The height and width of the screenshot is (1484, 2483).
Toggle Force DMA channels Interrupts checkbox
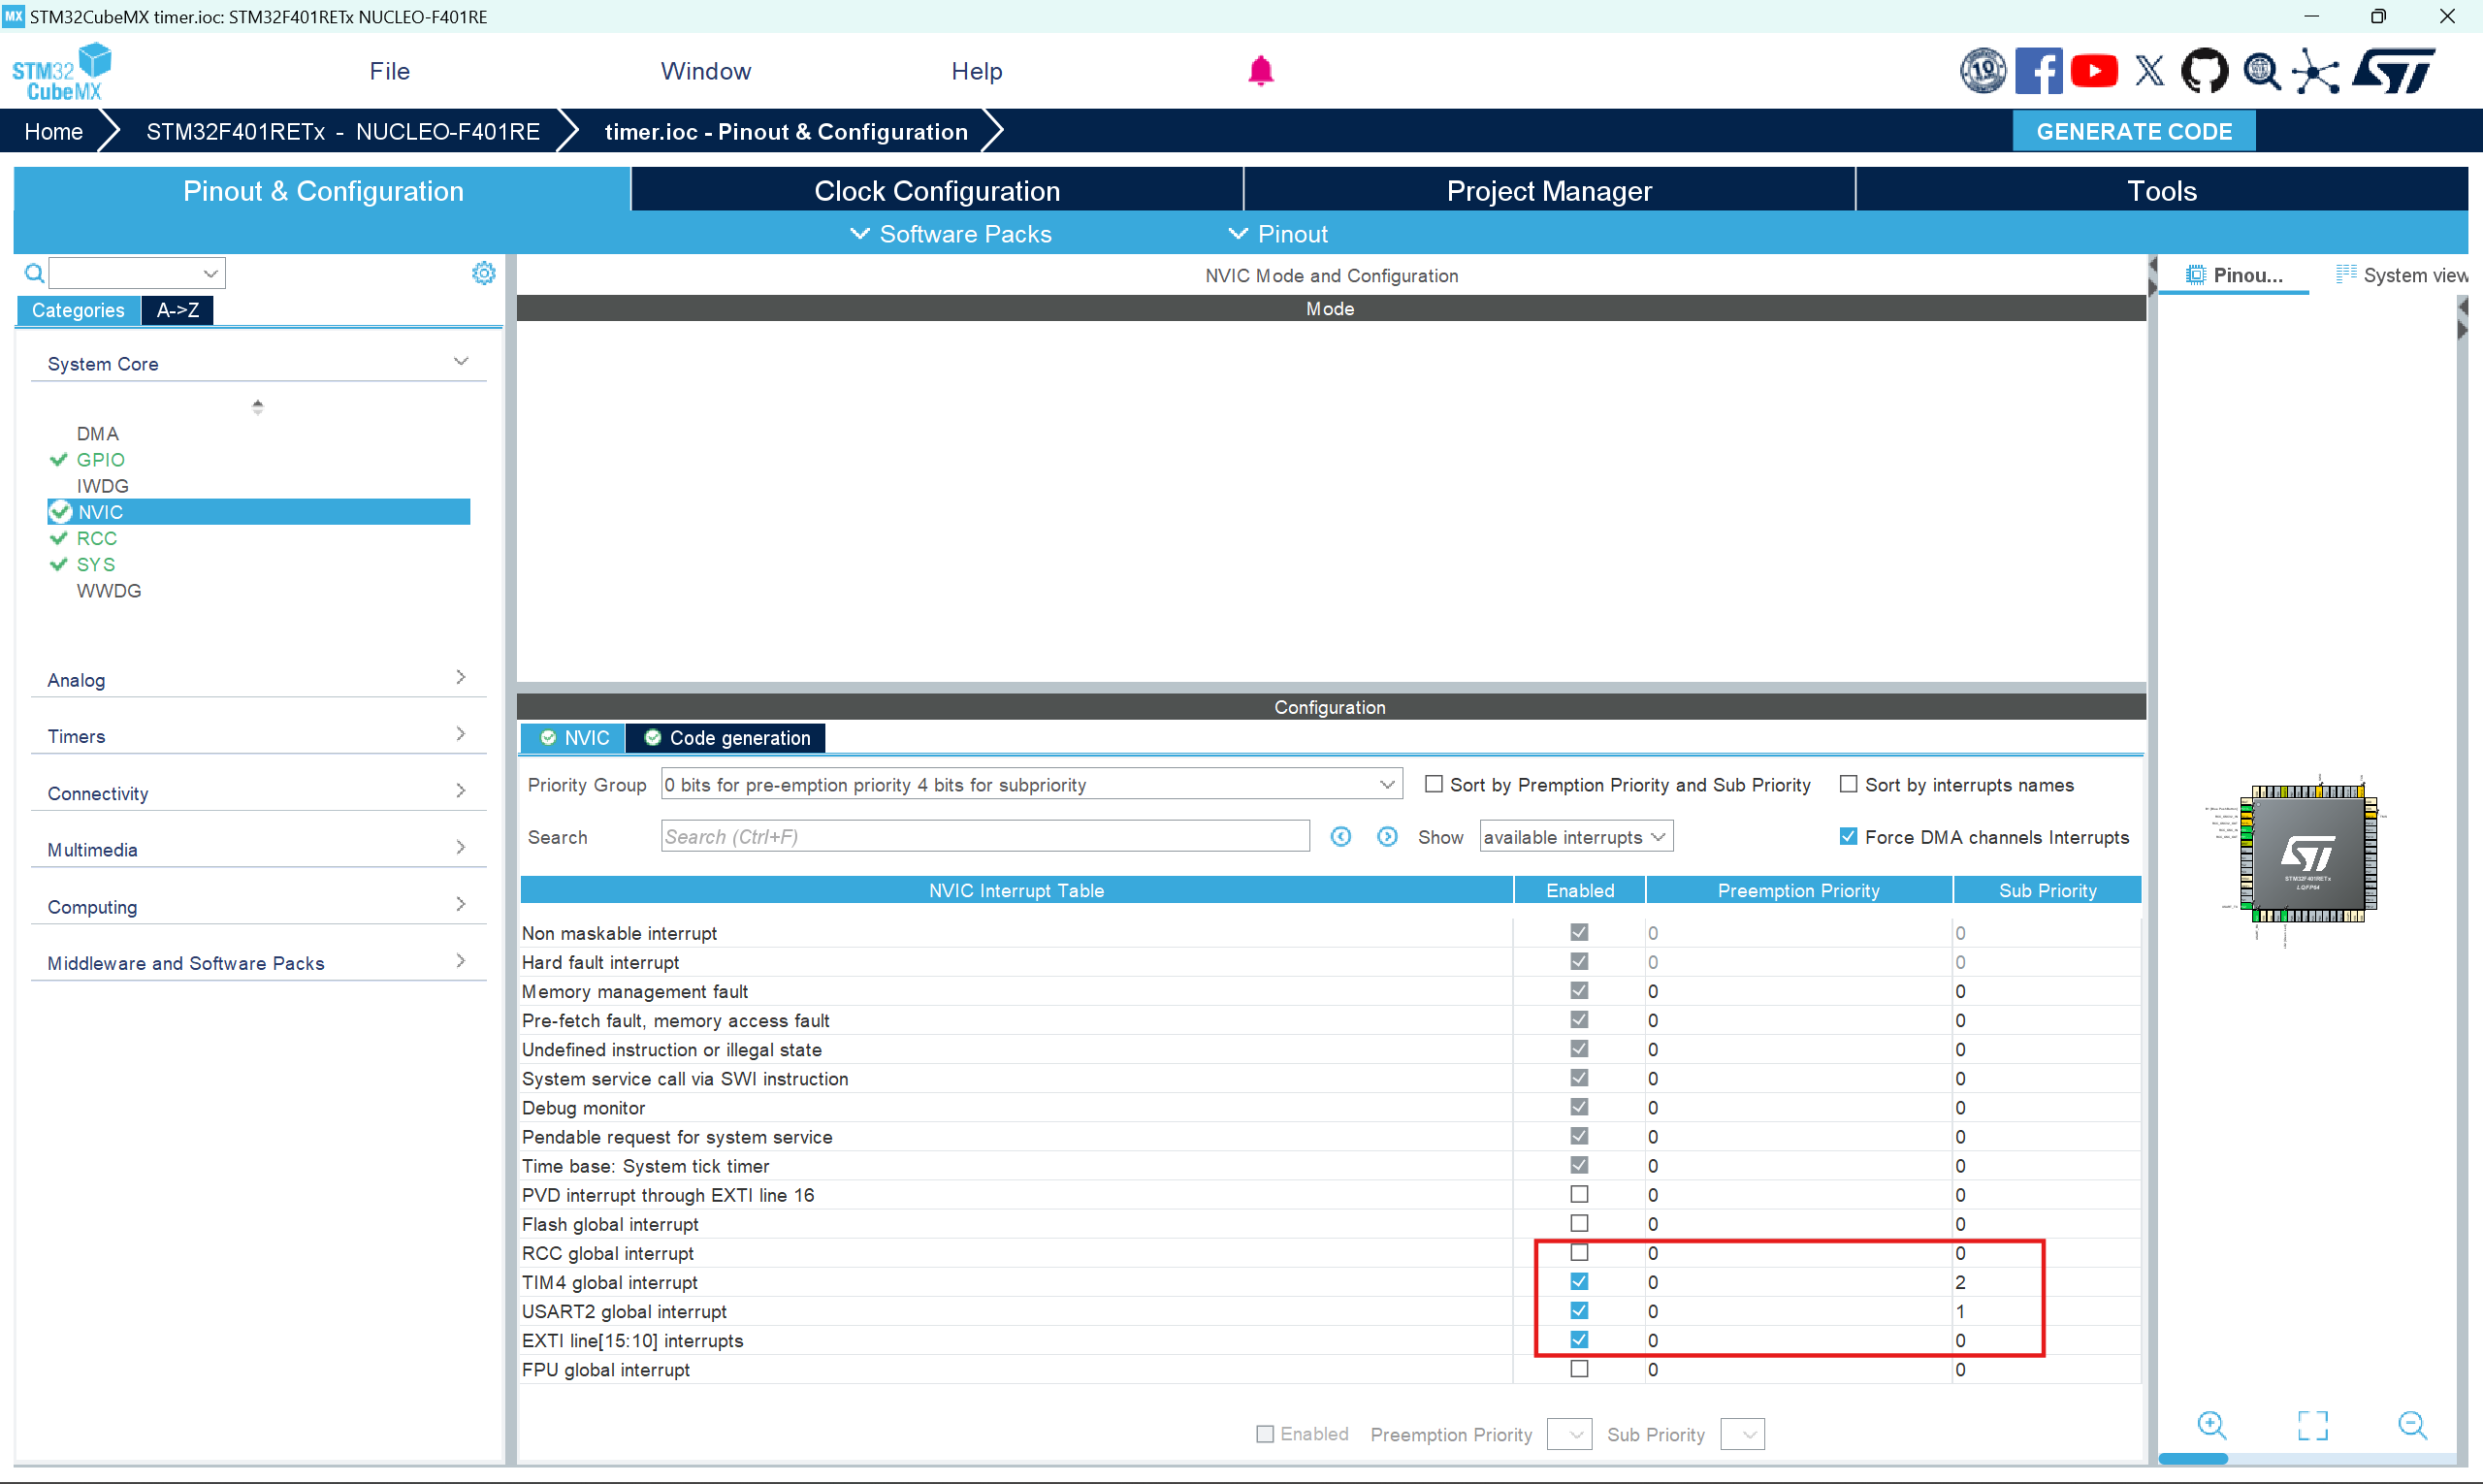pyautogui.click(x=1848, y=837)
